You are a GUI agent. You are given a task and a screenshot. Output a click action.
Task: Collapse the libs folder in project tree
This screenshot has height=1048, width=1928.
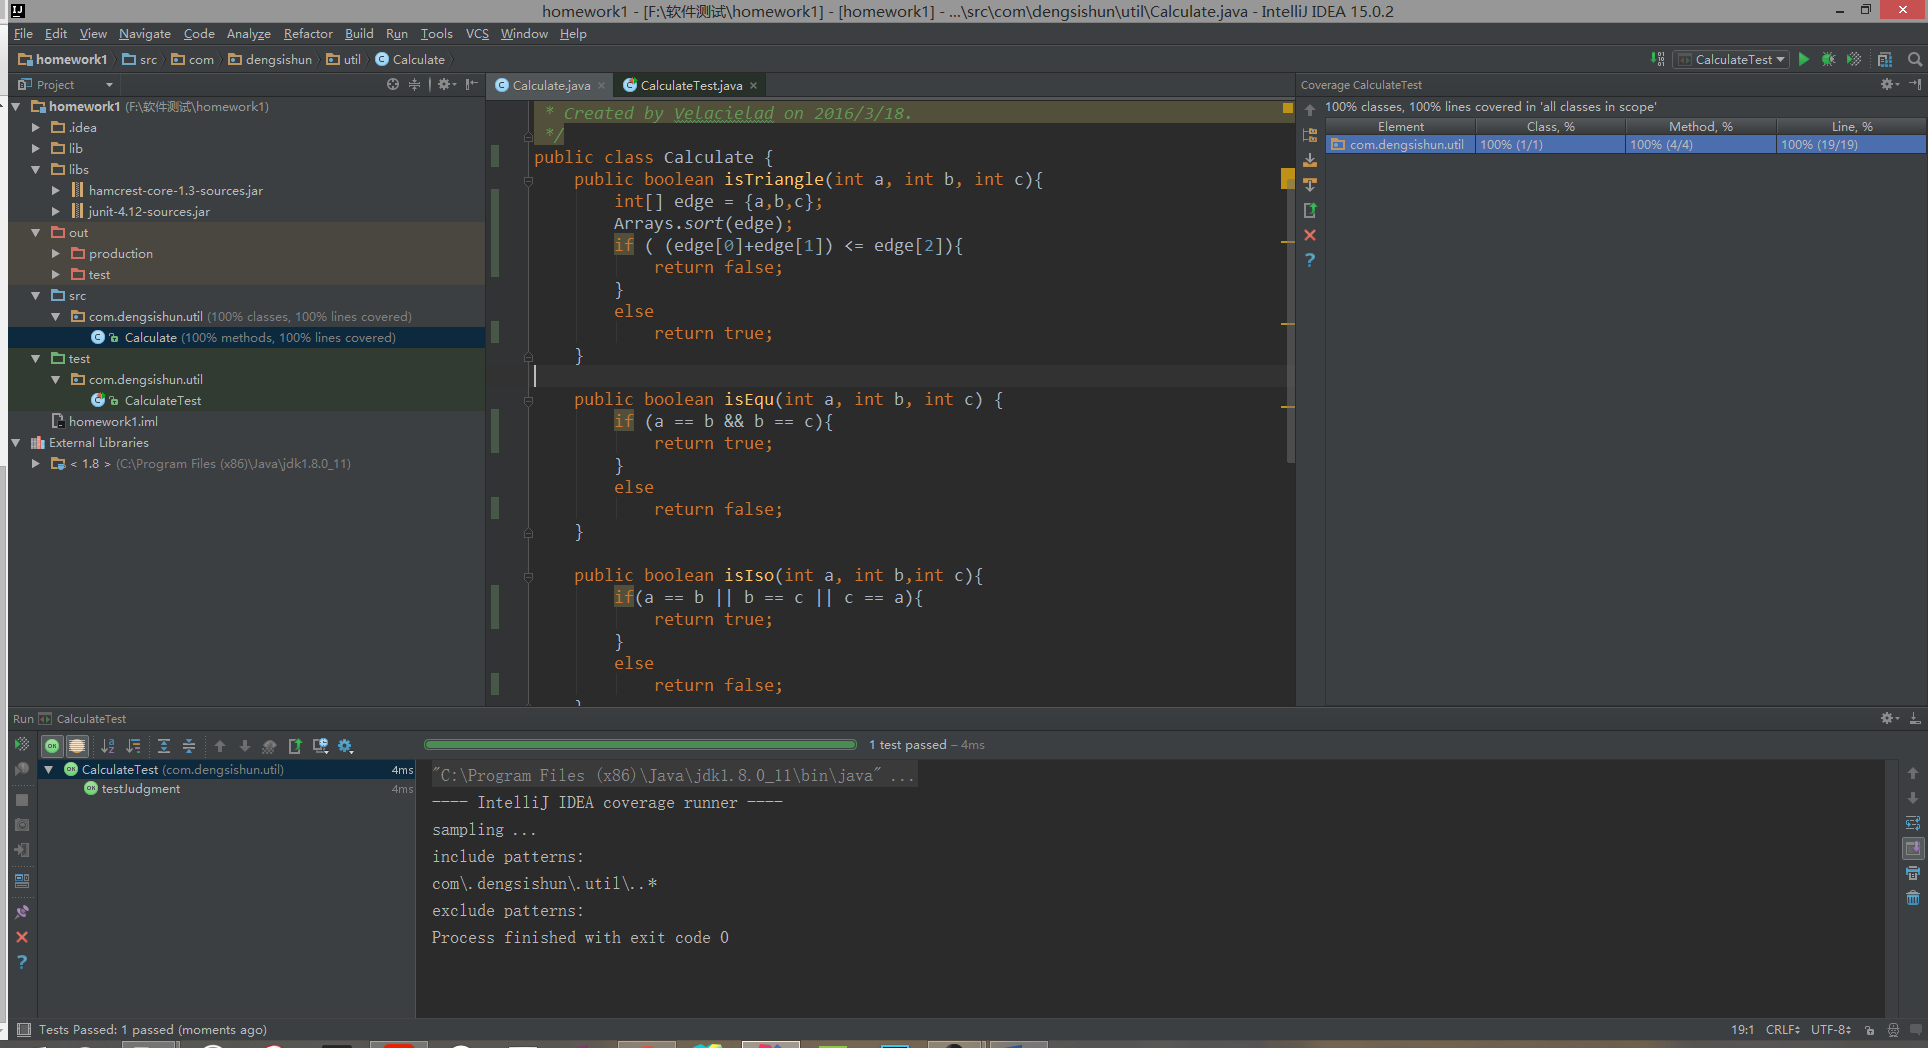[36, 170]
